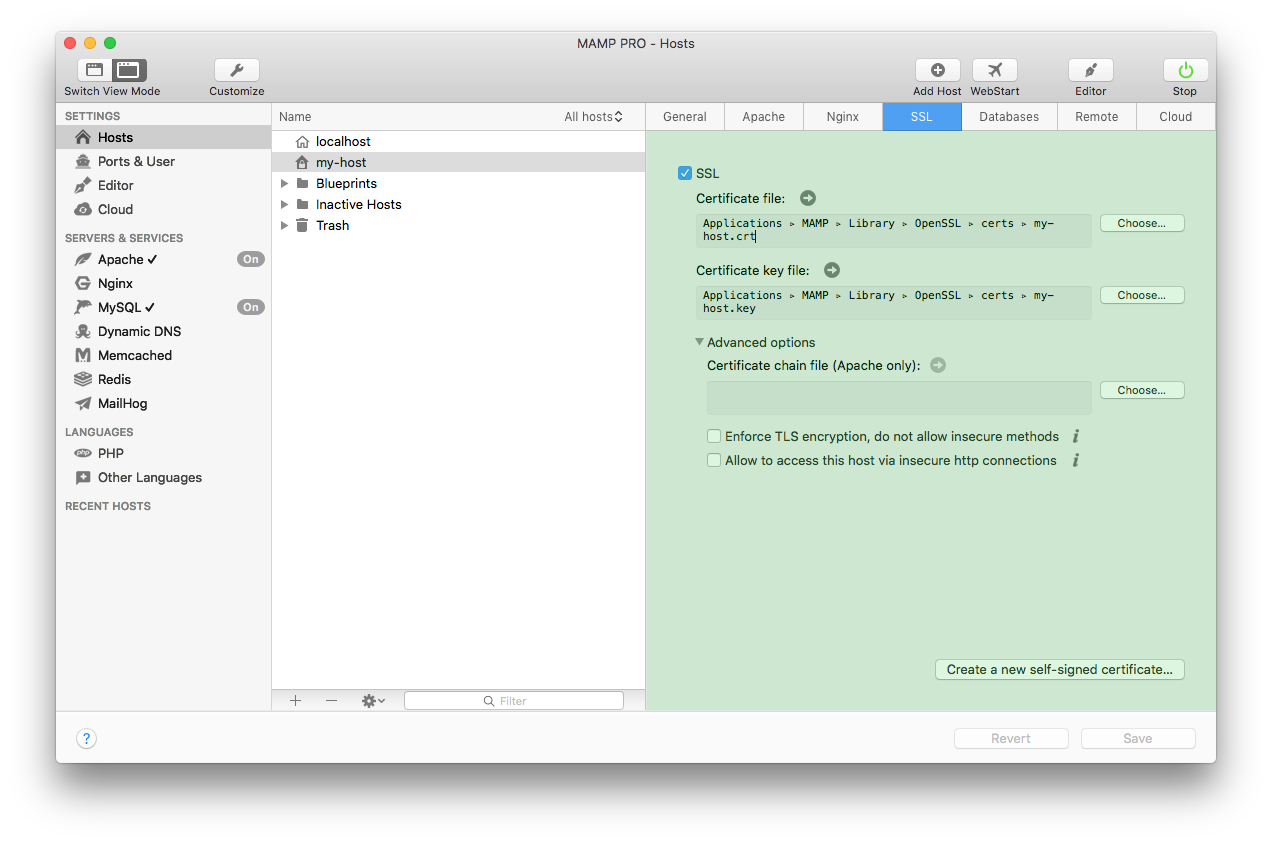Click the arrow icon beside Certificate file

pos(808,198)
